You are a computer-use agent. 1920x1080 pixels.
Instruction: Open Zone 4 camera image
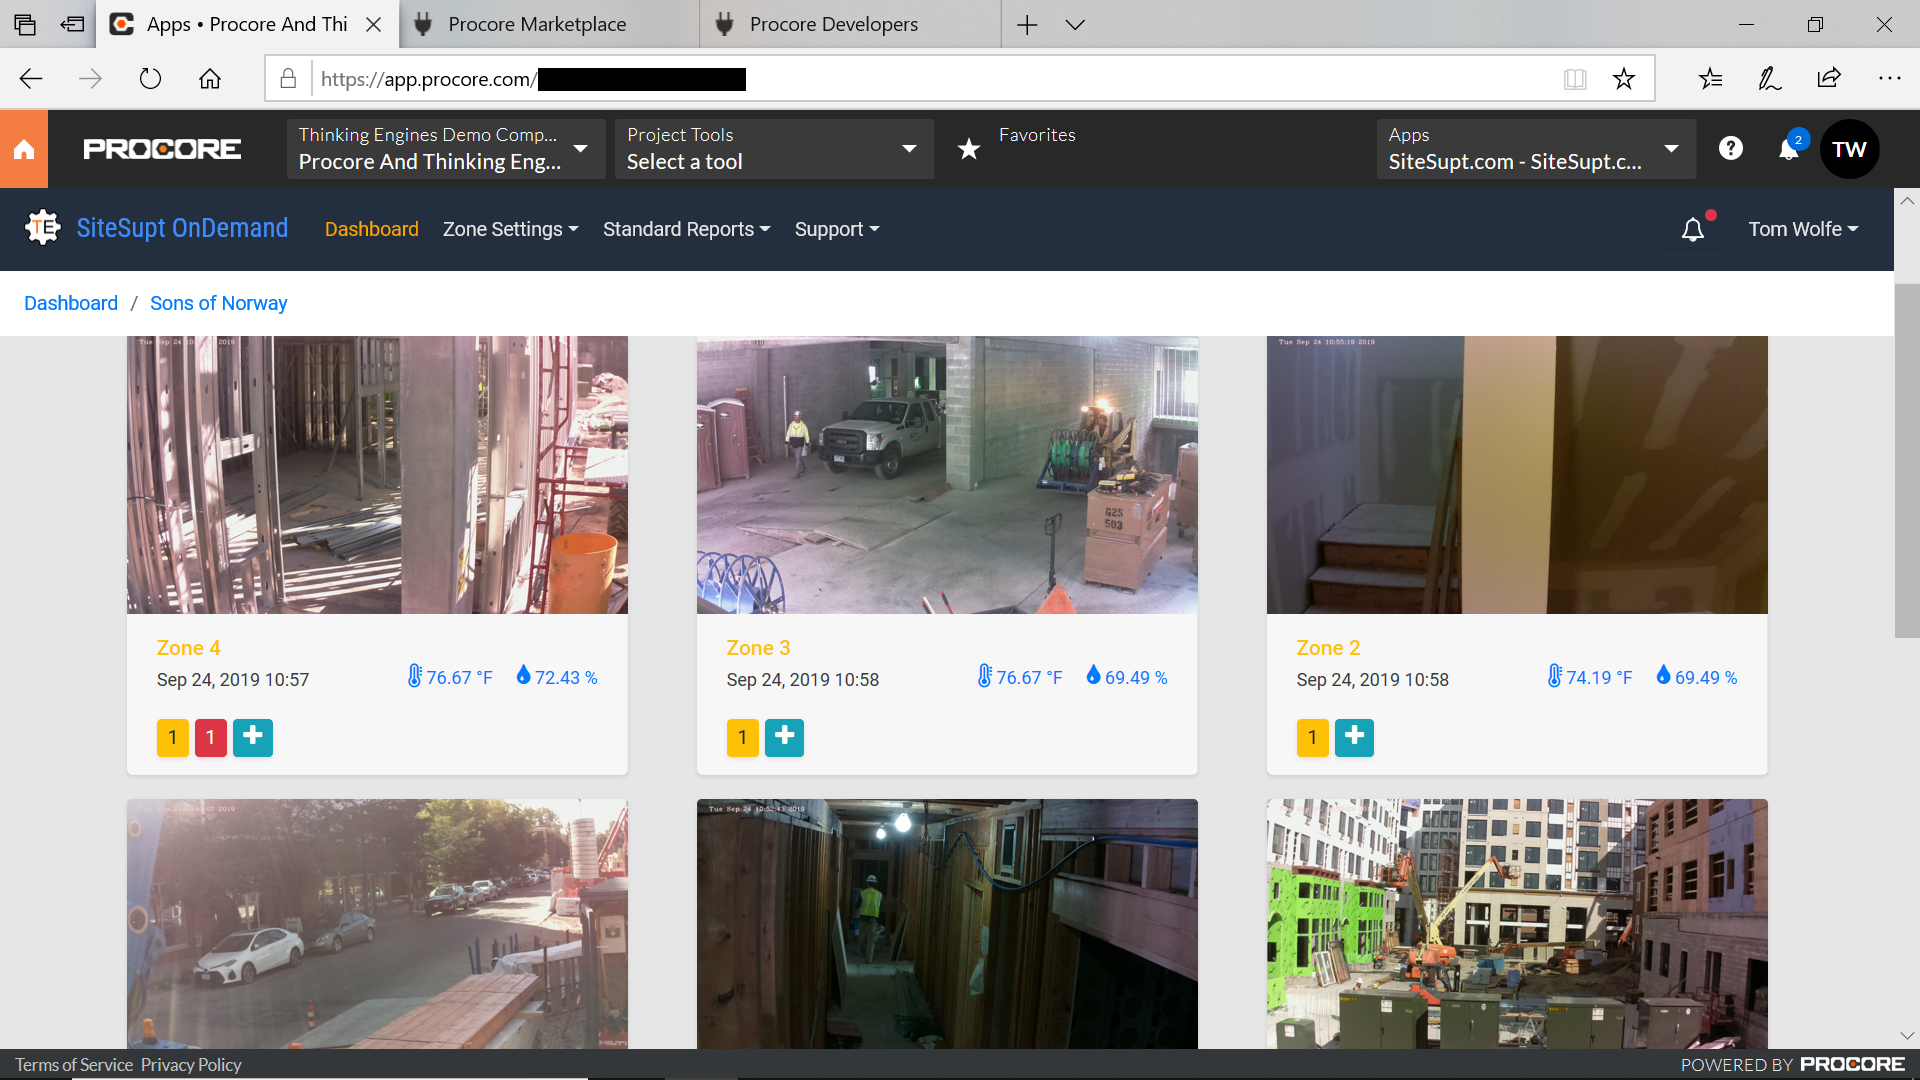(377, 475)
